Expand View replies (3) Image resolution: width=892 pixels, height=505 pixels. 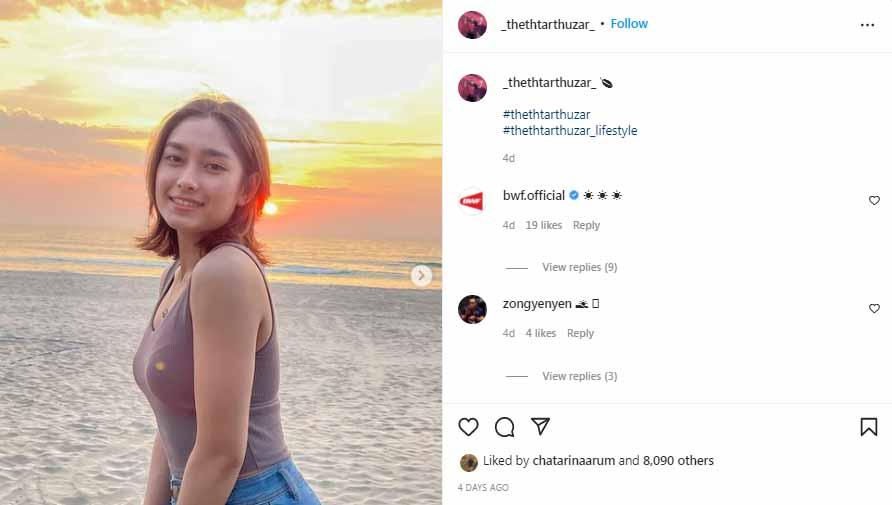point(579,376)
